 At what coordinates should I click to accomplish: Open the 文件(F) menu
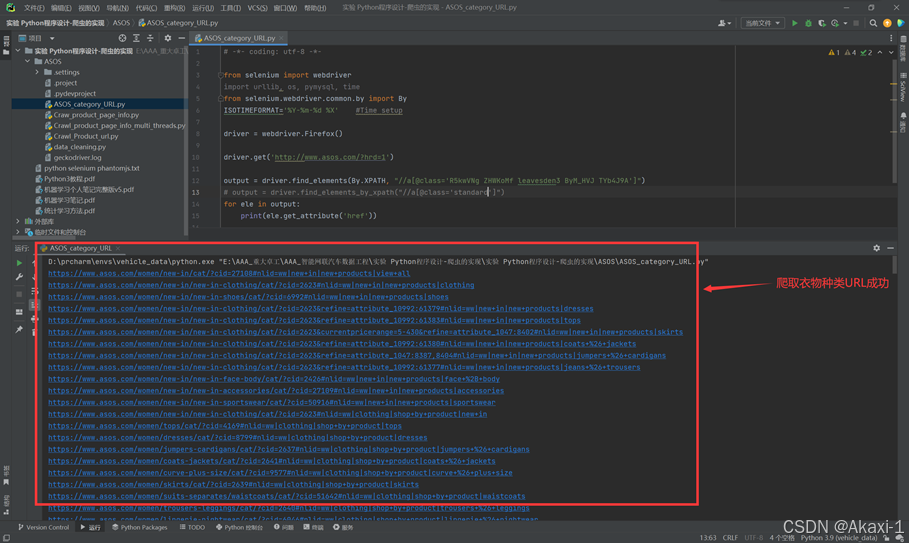click(x=34, y=8)
